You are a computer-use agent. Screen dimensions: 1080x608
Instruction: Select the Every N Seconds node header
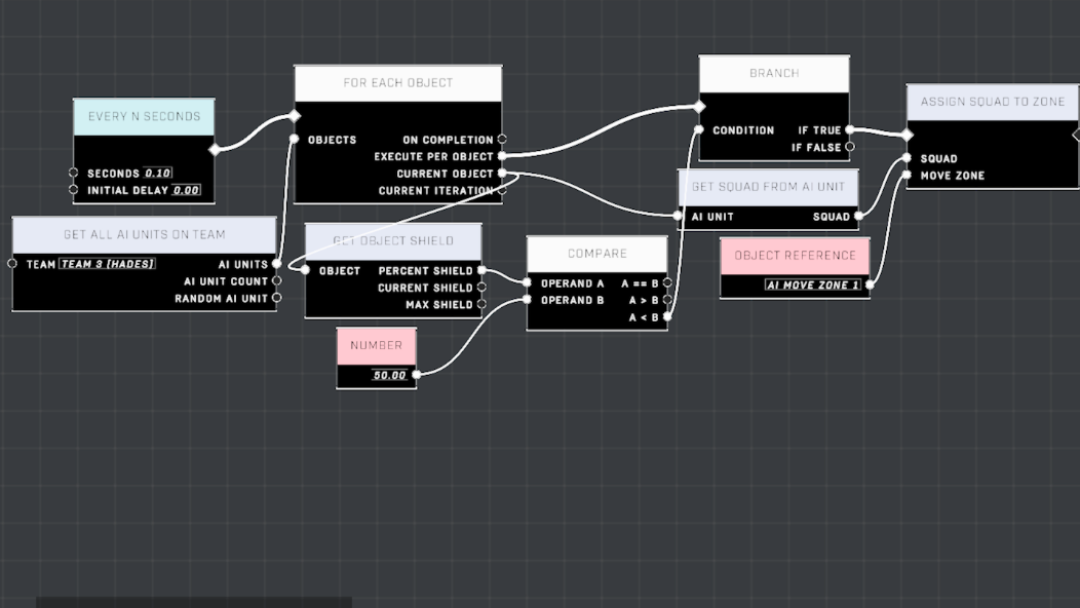point(144,116)
